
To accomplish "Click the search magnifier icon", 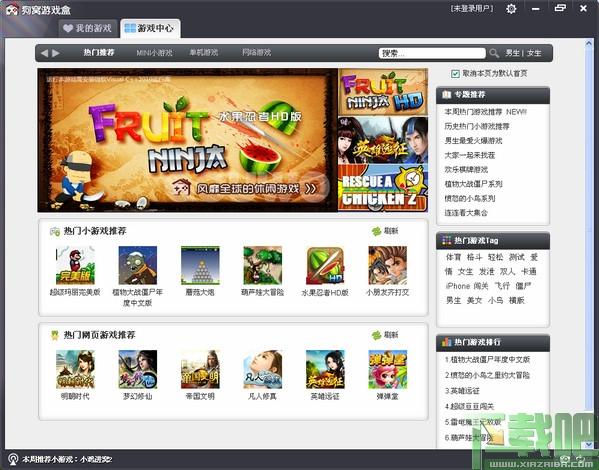I will click(x=494, y=53).
